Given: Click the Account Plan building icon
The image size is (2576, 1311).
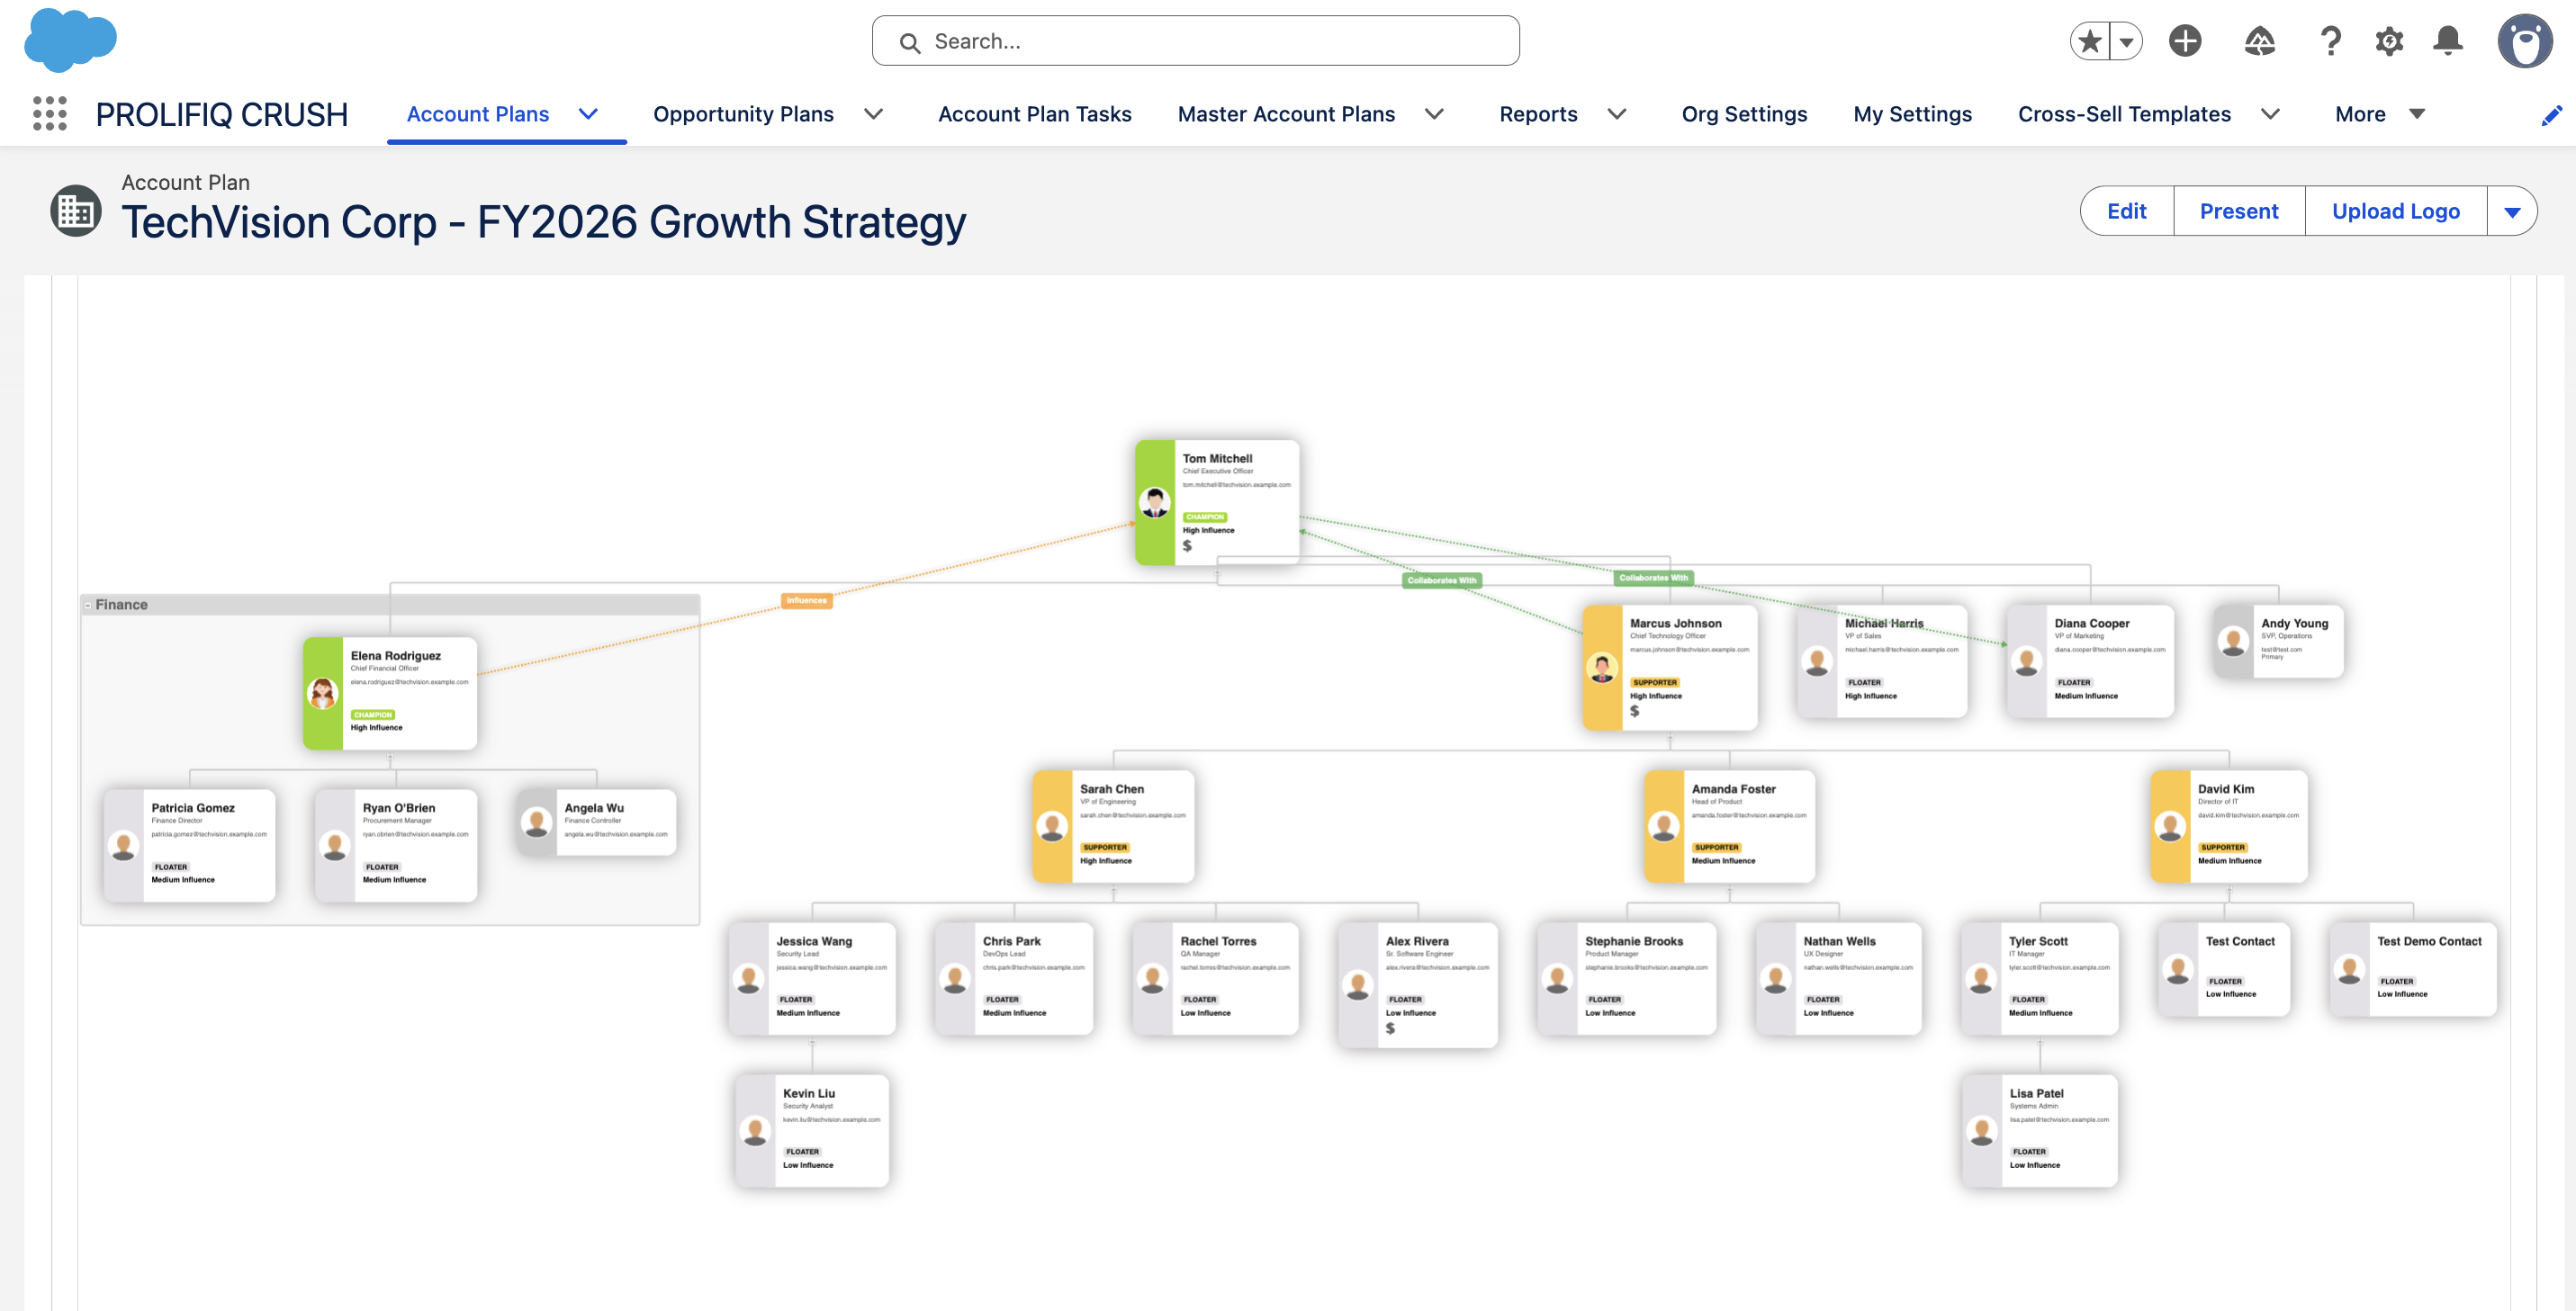Looking at the screenshot, I should (76, 210).
